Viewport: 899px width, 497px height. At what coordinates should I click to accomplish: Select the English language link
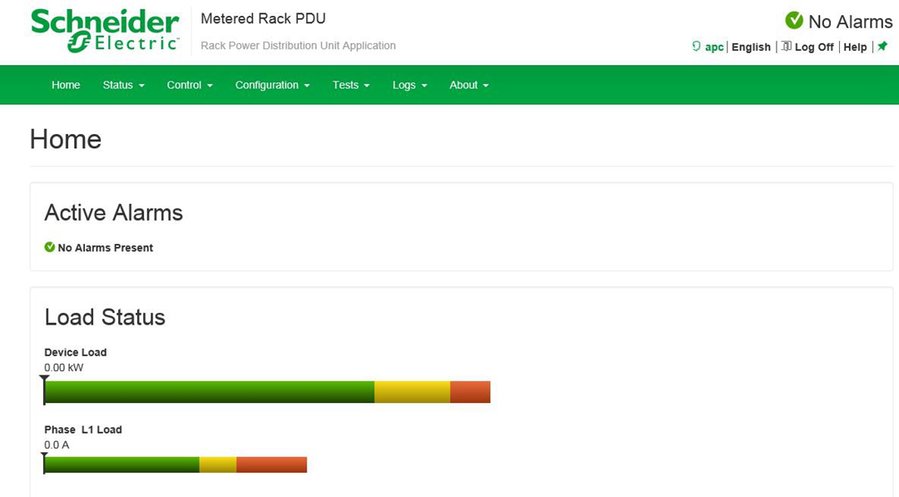[x=751, y=47]
